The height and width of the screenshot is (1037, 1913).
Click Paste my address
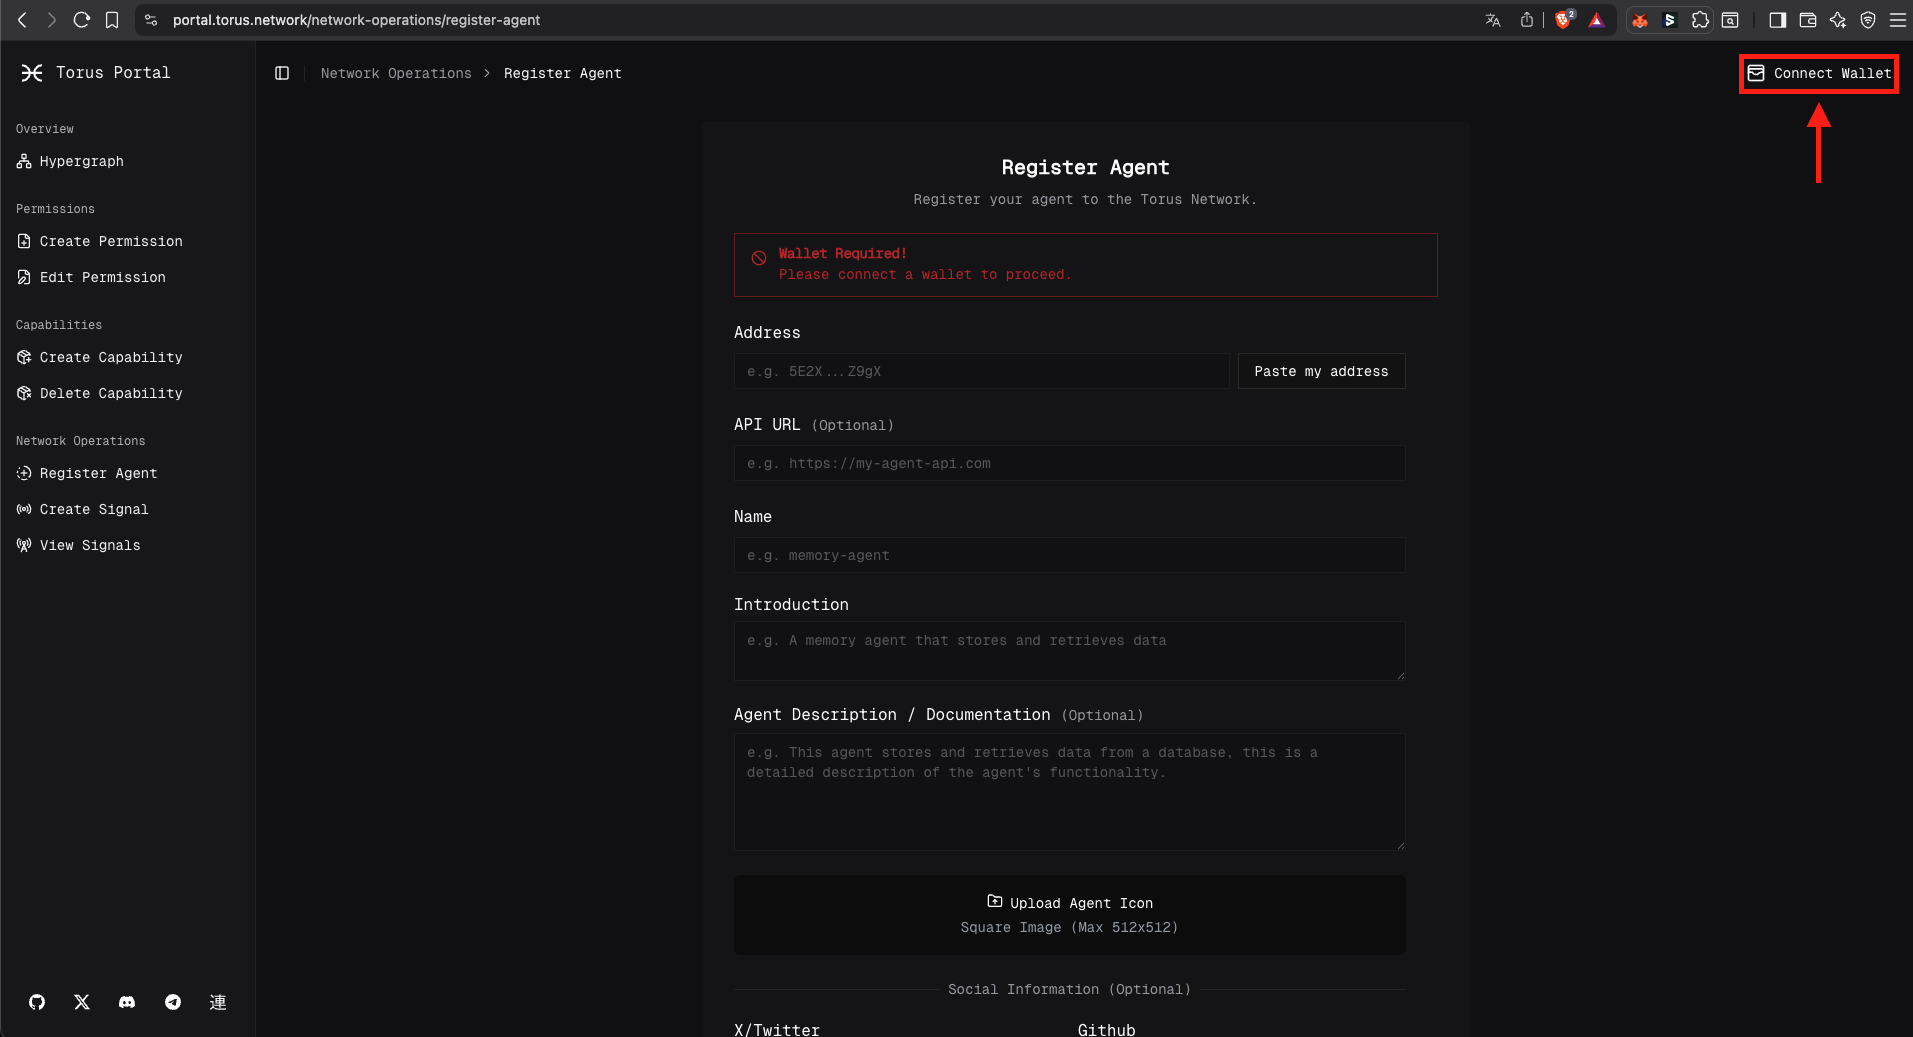click(1321, 371)
